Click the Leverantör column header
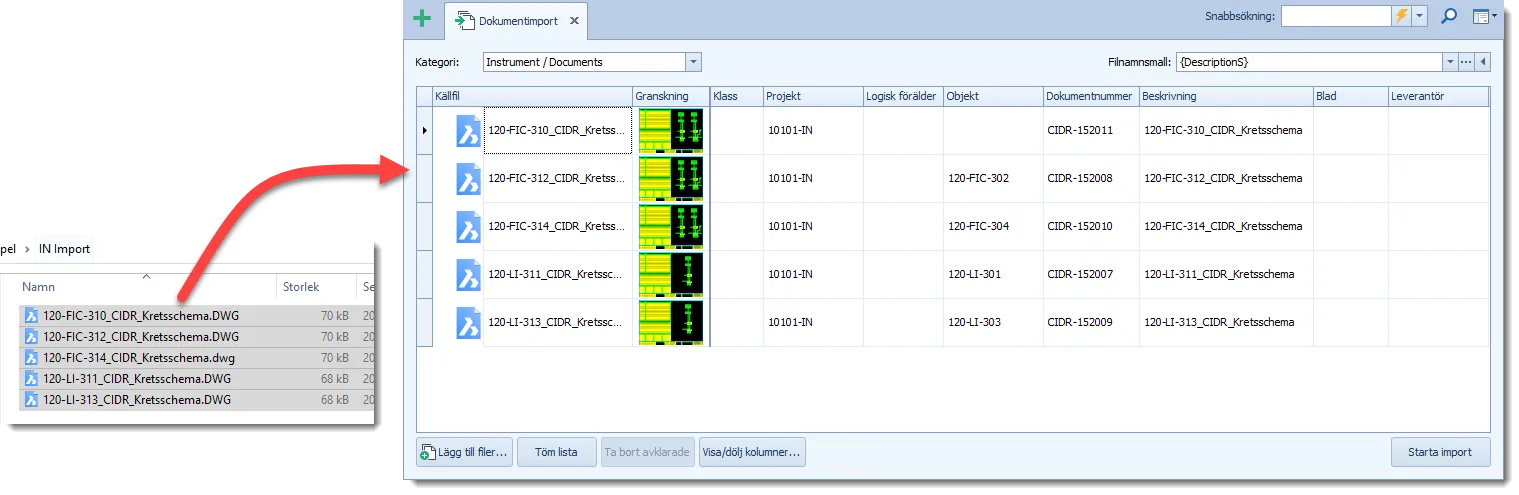Viewport: 1519px width, 495px height. (1438, 96)
